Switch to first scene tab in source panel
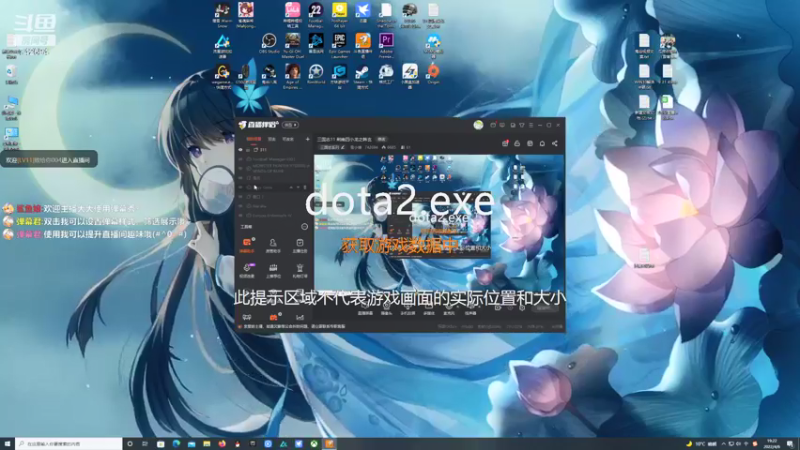This screenshot has width=800, height=450. 253,139
